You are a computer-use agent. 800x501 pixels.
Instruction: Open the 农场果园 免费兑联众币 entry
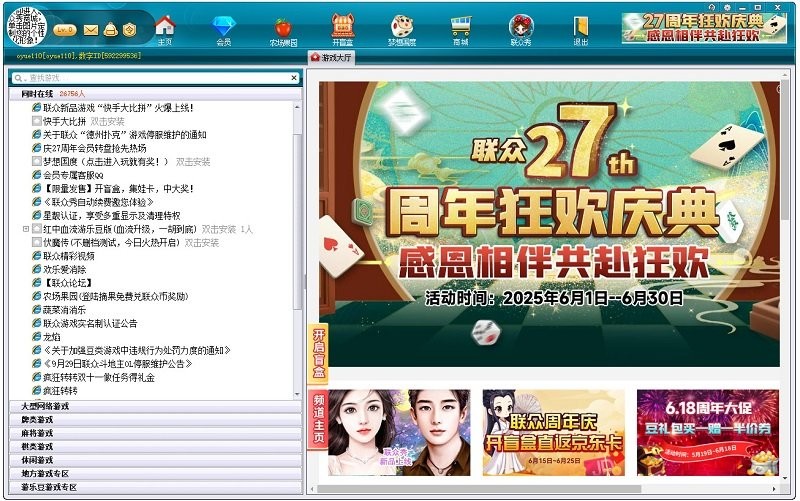[x=111, y=296]
